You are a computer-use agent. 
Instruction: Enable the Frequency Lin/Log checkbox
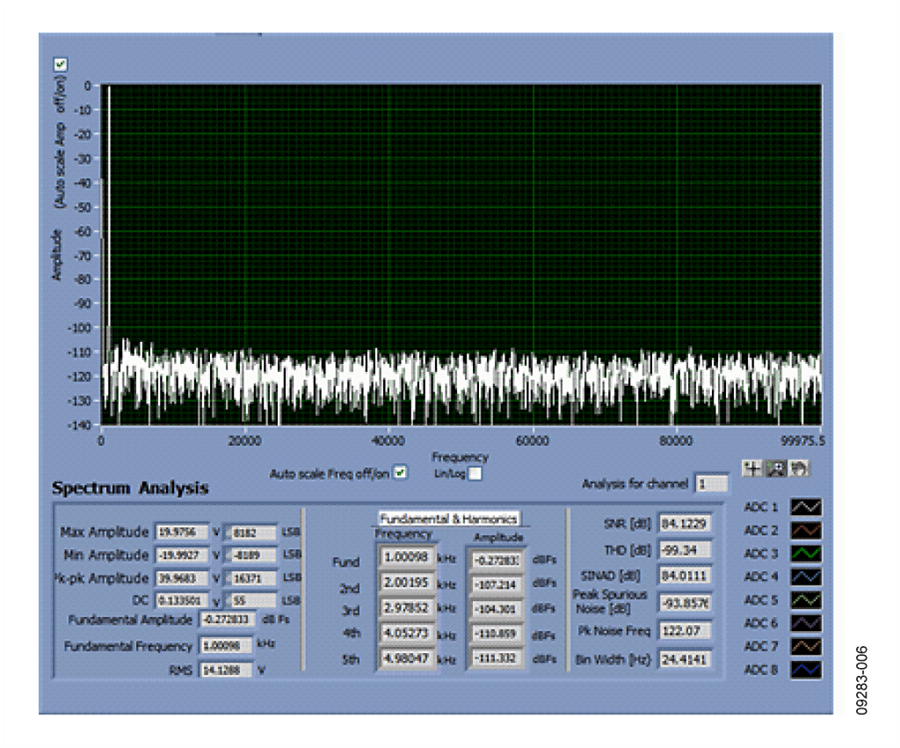pos(475,473)
